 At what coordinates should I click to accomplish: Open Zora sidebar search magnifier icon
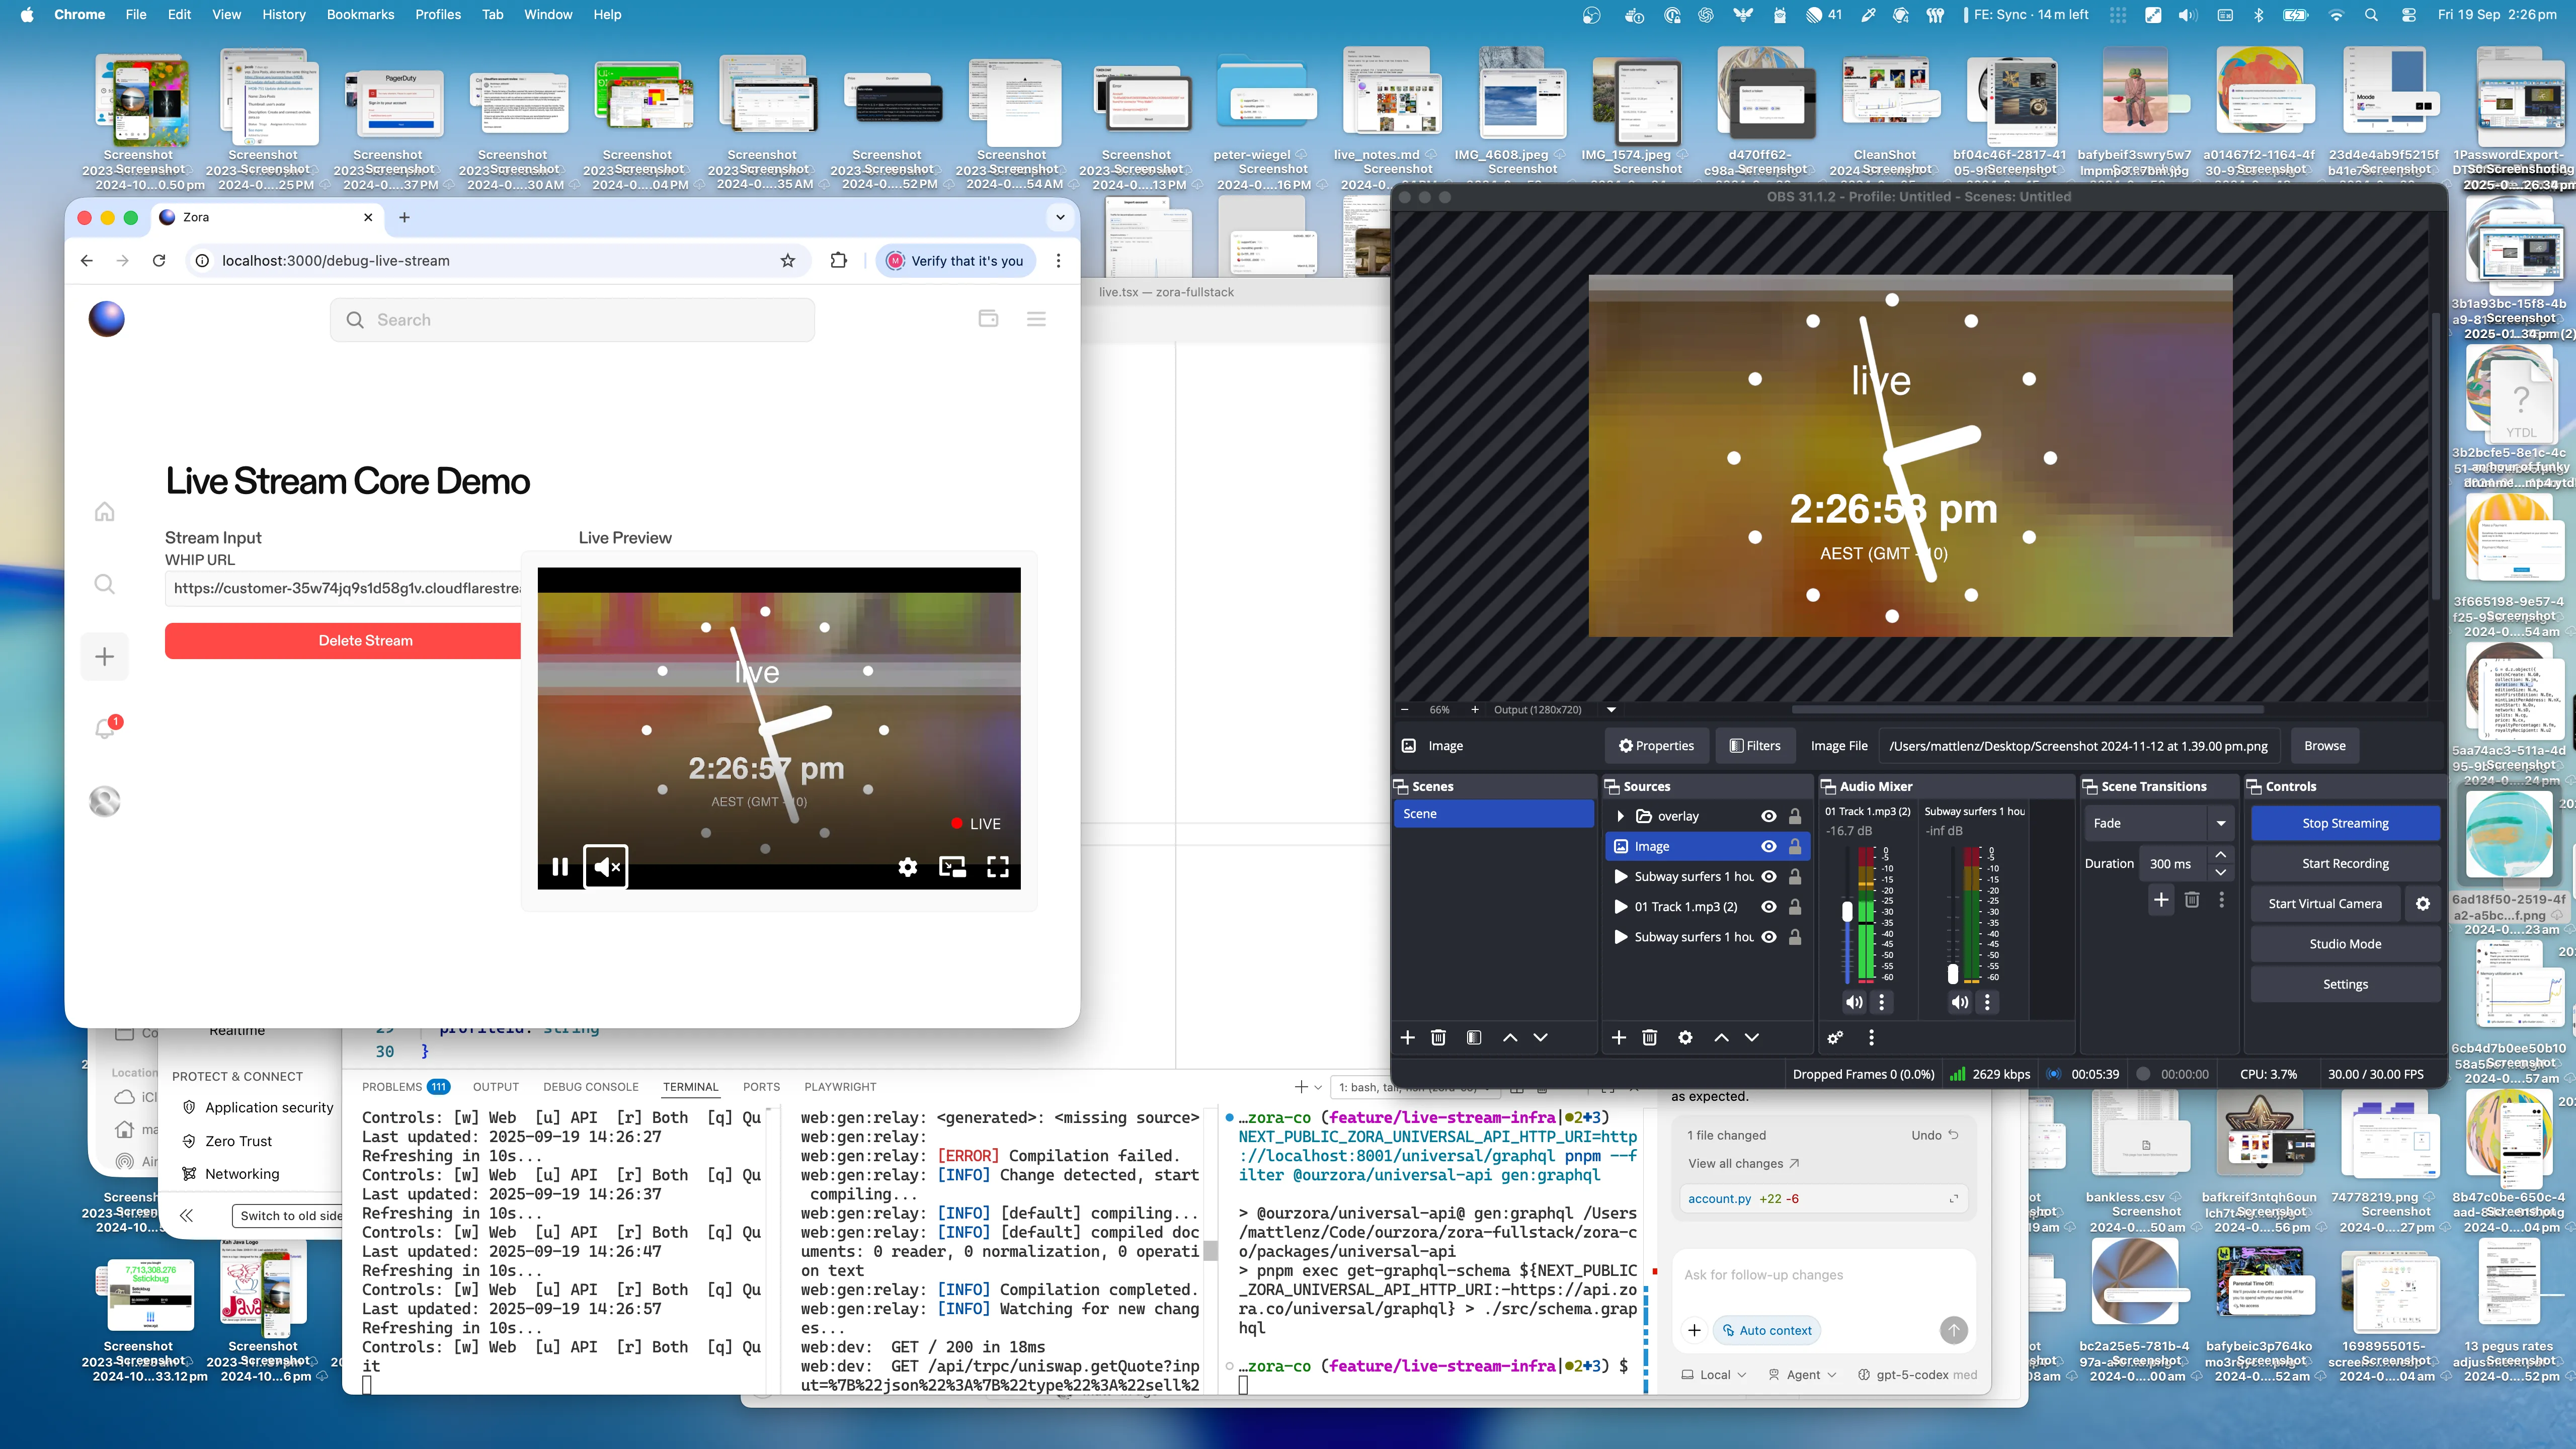104,584
